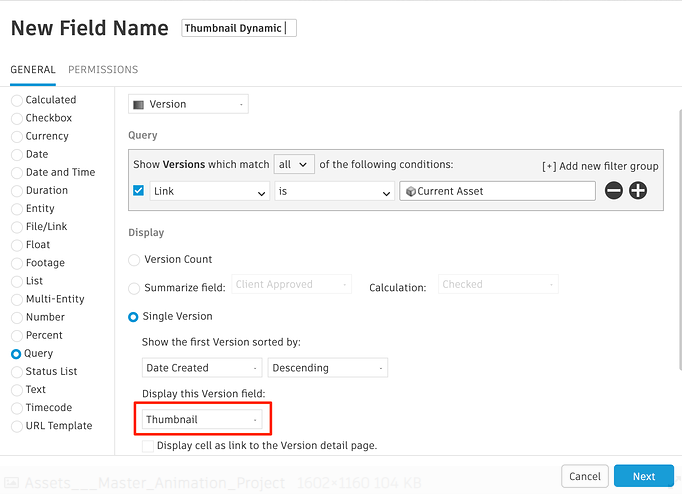Screen dimensions: 682x494
Task: Remove the Link filter condition with minus icon
Action: coord(614,190)
